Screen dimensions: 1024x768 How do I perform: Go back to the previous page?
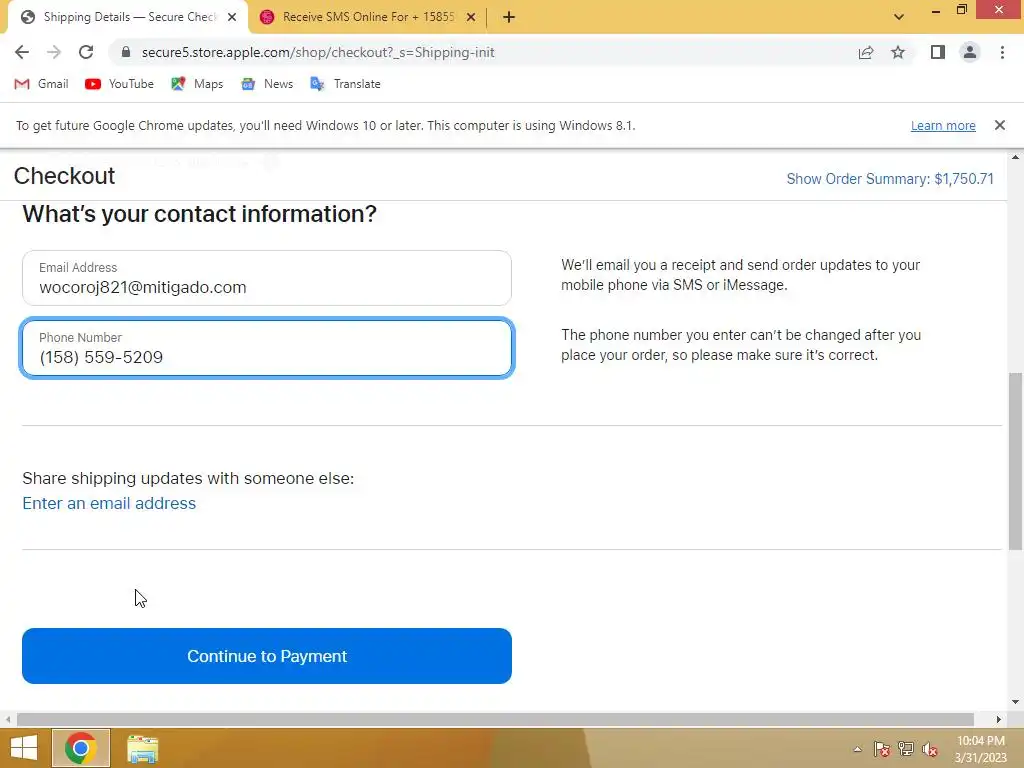point(22,52)
